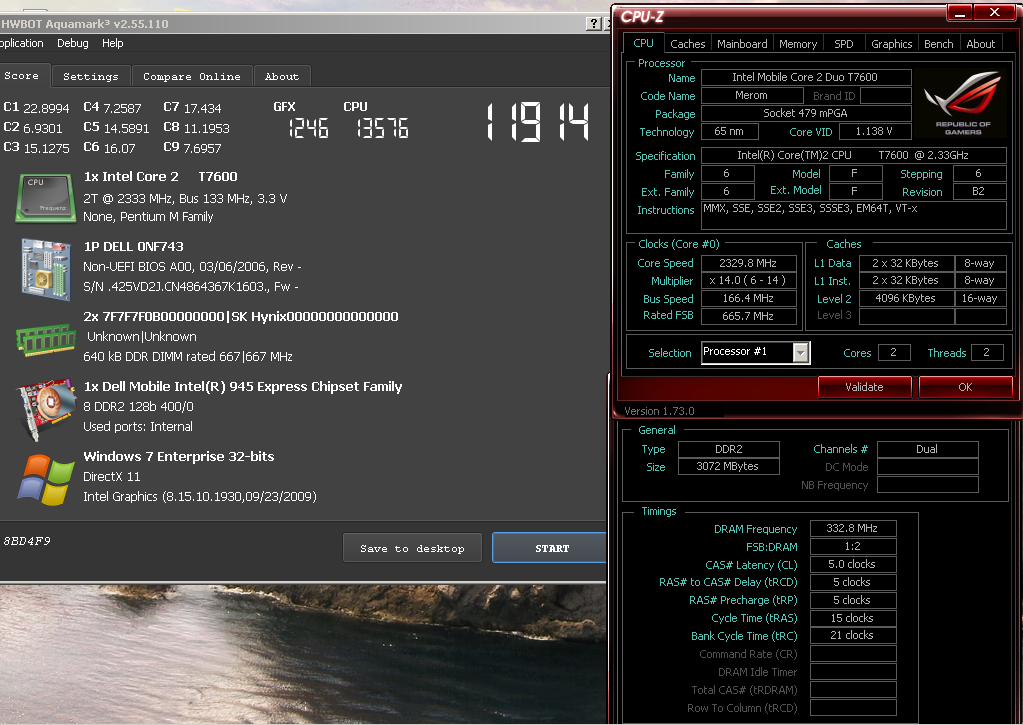Click the Specification field Intel(R) Core(TM)2 CPU T7600
The width and height of the screenshot is (1023, 725).
[853, 155]
